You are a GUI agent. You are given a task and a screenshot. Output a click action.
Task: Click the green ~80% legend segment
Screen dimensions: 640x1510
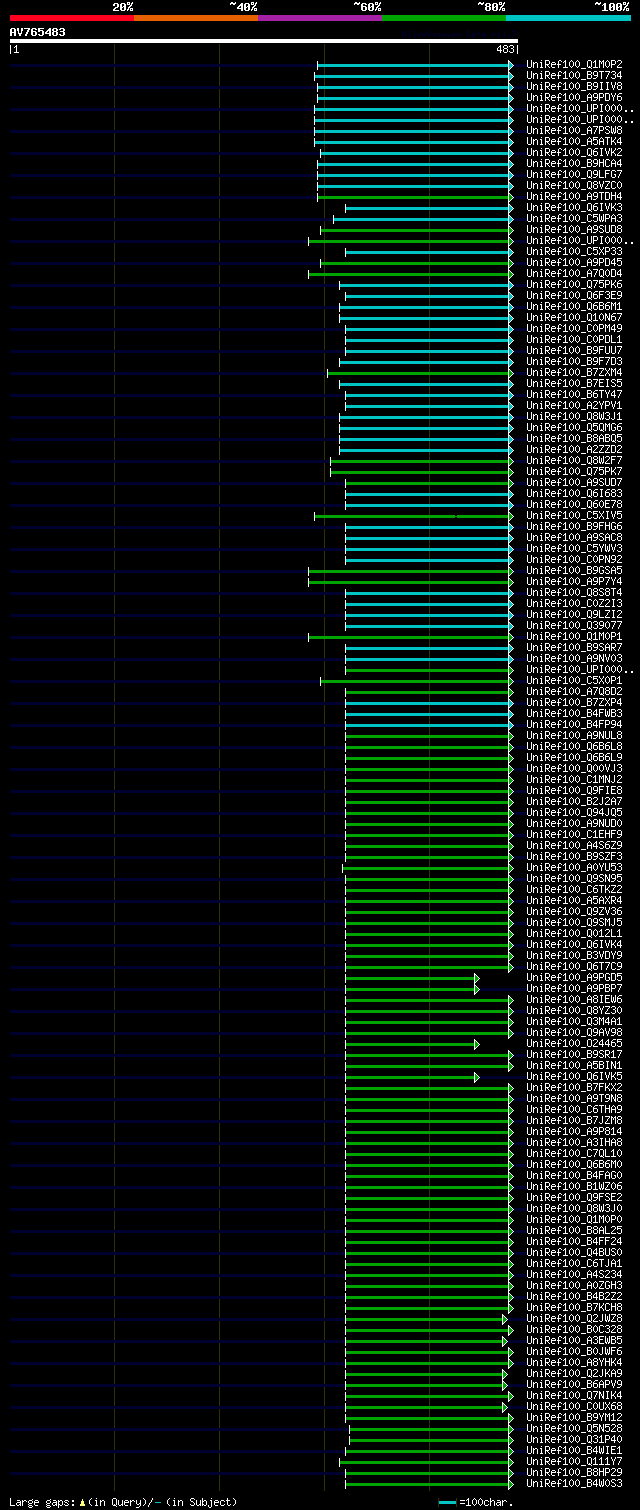(x=443, y=18)
